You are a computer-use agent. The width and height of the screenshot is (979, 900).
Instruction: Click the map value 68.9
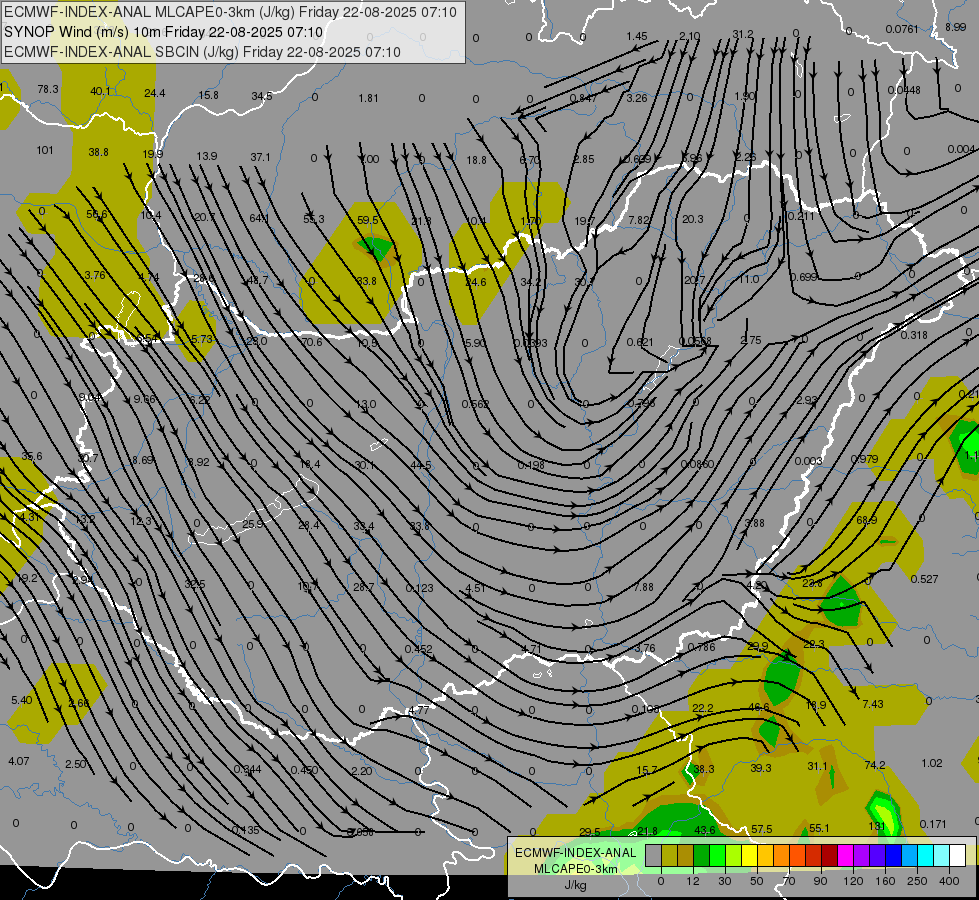pos(867,520)
